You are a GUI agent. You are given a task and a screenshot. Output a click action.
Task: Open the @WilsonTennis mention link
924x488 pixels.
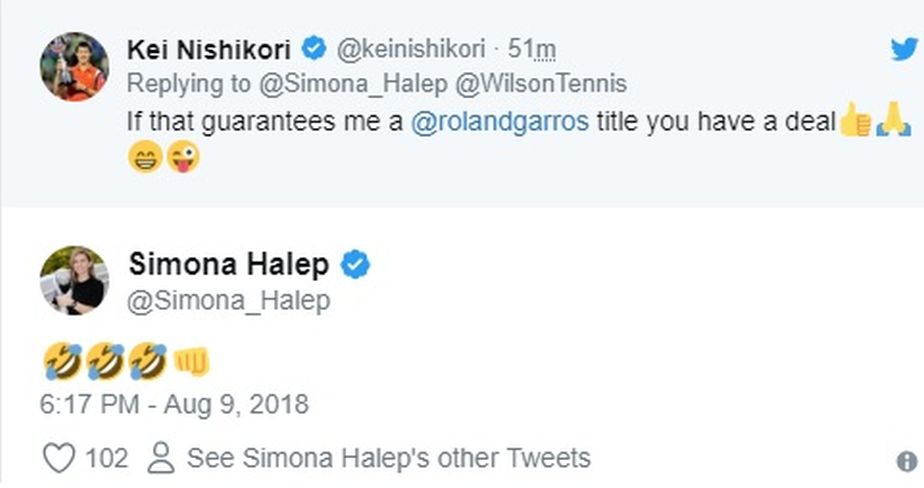541,84
